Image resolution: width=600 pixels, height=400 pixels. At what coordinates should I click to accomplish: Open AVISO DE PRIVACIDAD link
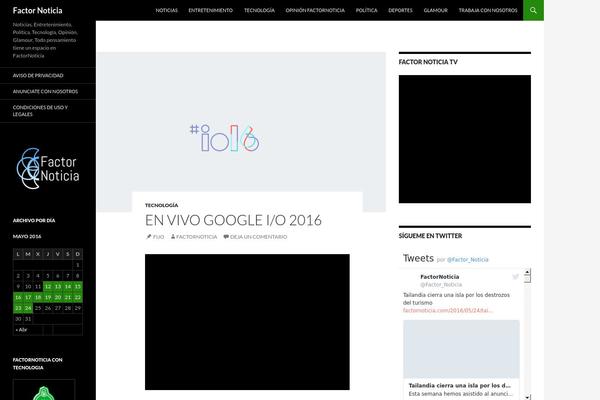(38, 75)
